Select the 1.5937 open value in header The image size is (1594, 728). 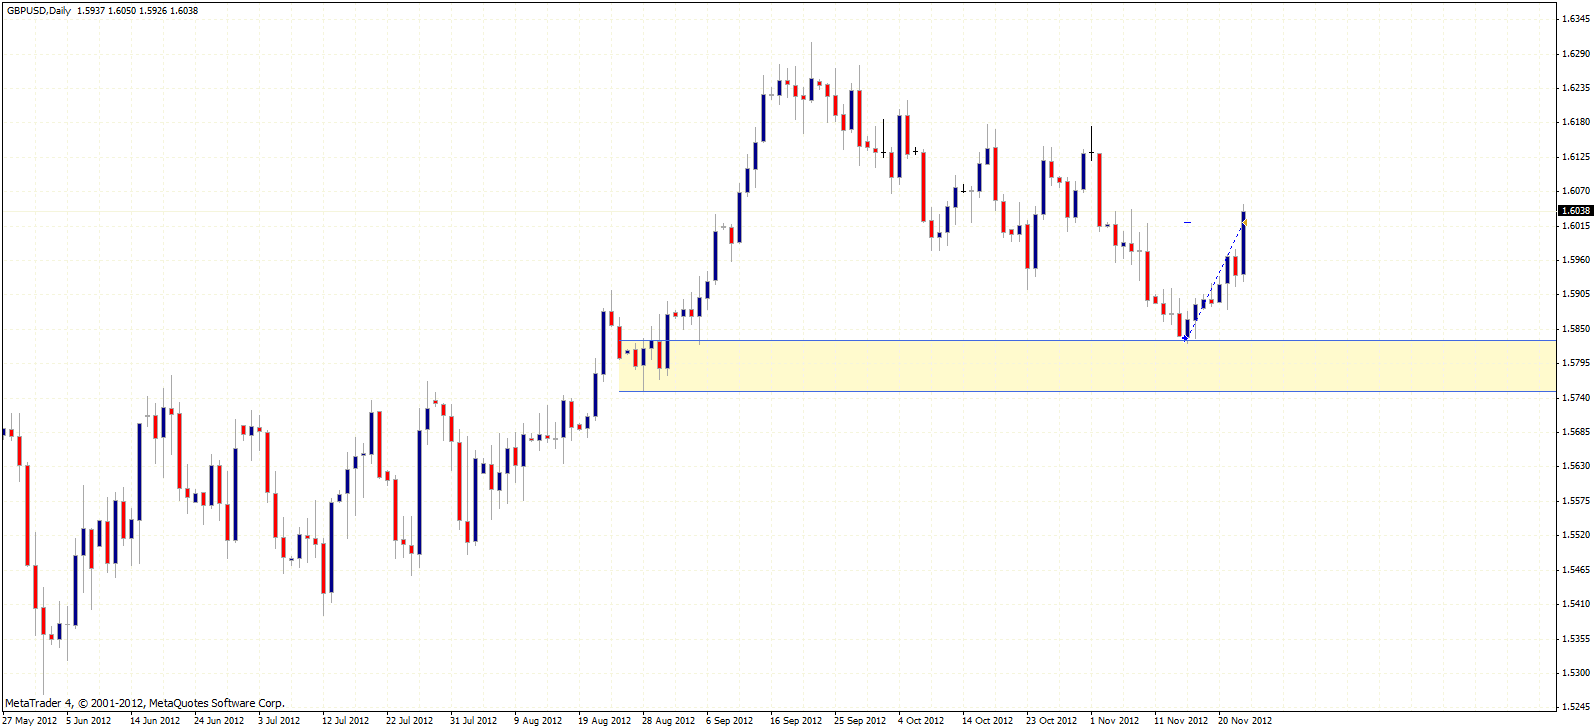click(x=91, y=11)
